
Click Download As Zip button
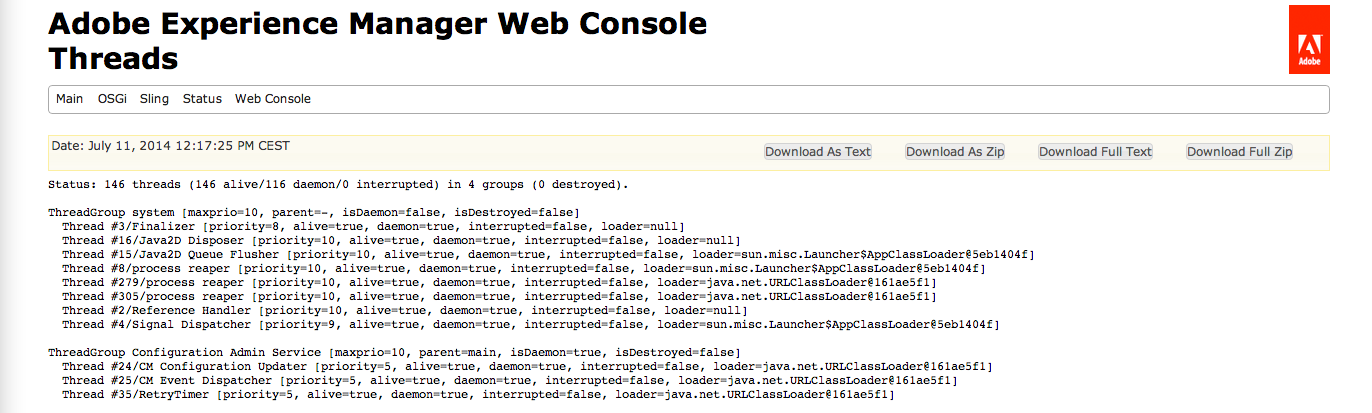(955, 152)
